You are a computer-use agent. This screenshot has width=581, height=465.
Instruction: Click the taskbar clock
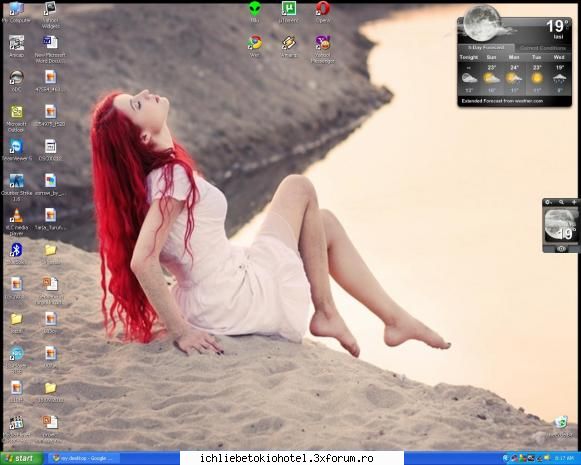pos(564,459)
